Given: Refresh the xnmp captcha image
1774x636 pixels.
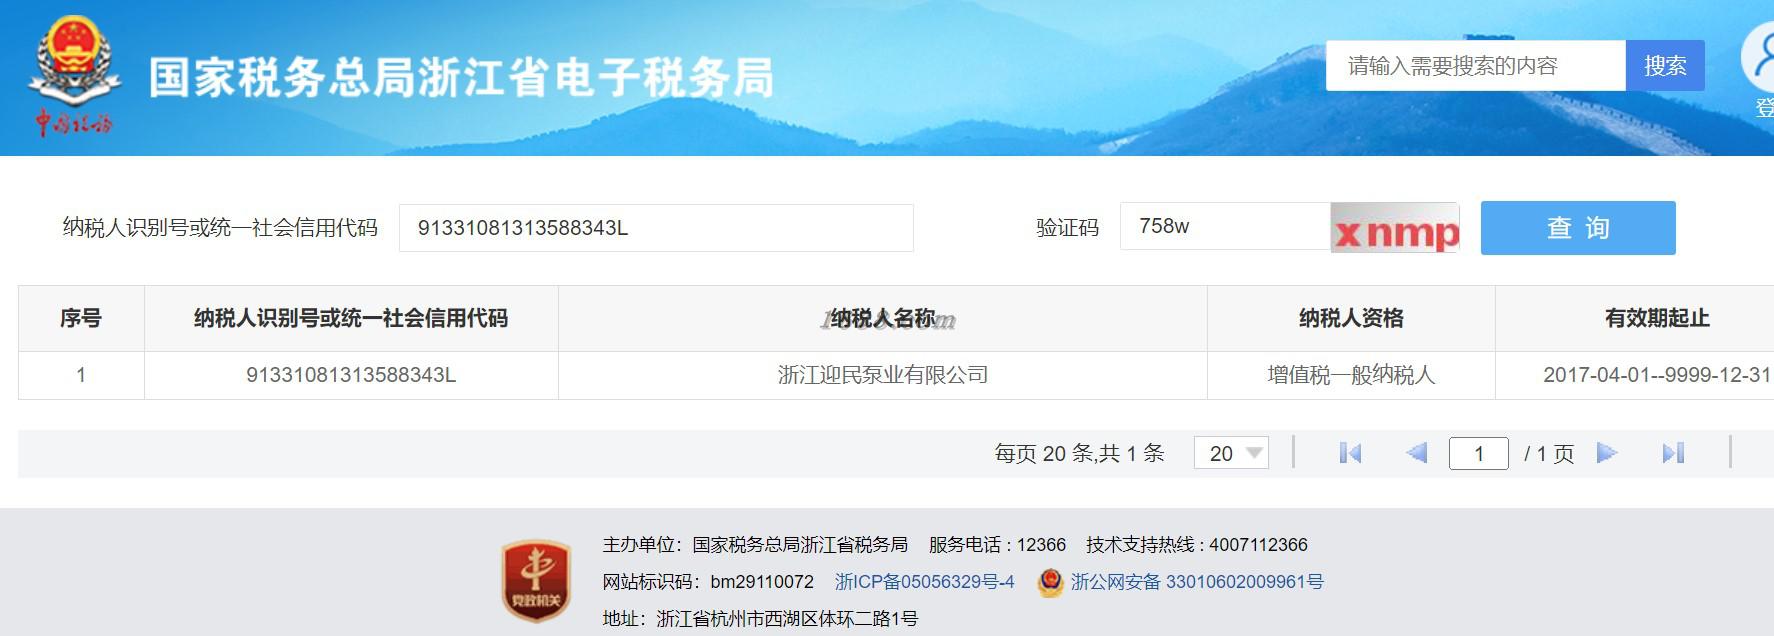Looking at the screenshot, I should click(x=1395, y=227).
